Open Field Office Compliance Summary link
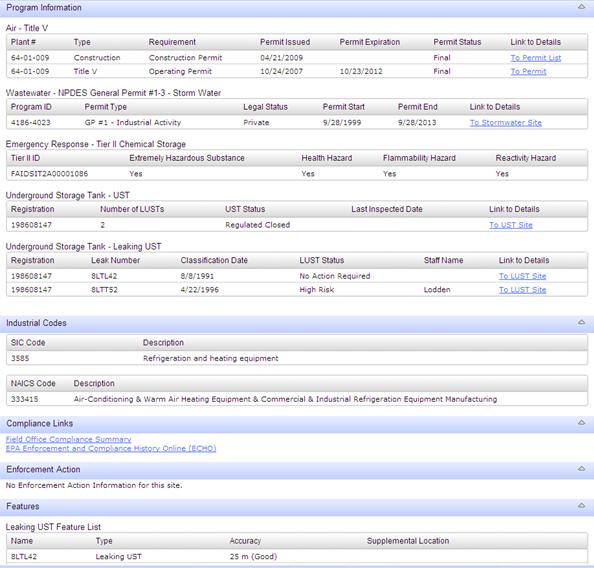 click(69, 439)
